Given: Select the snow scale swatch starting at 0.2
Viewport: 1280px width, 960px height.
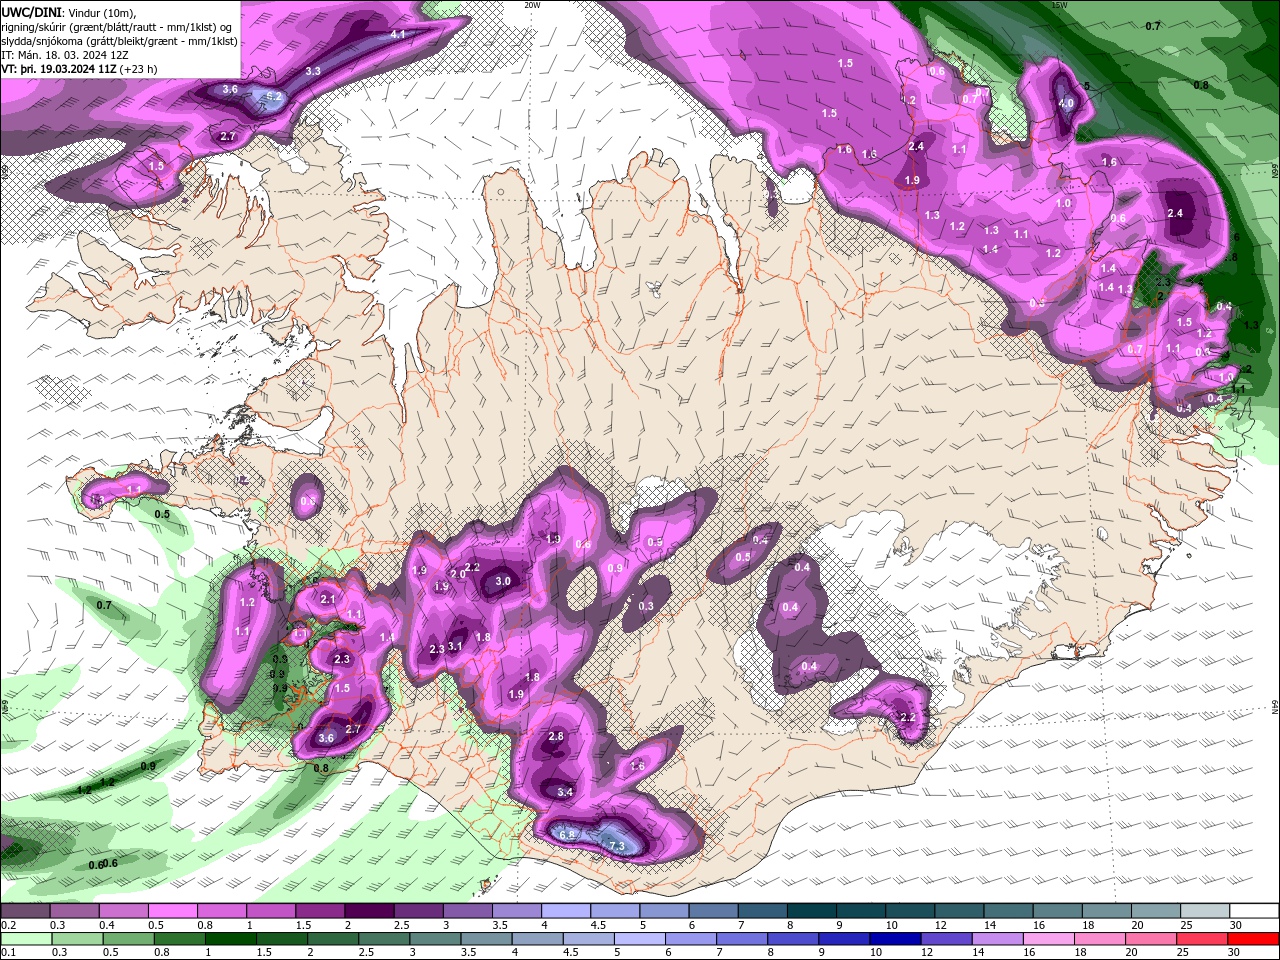Looking at the screenshot, I should (25, 911).
